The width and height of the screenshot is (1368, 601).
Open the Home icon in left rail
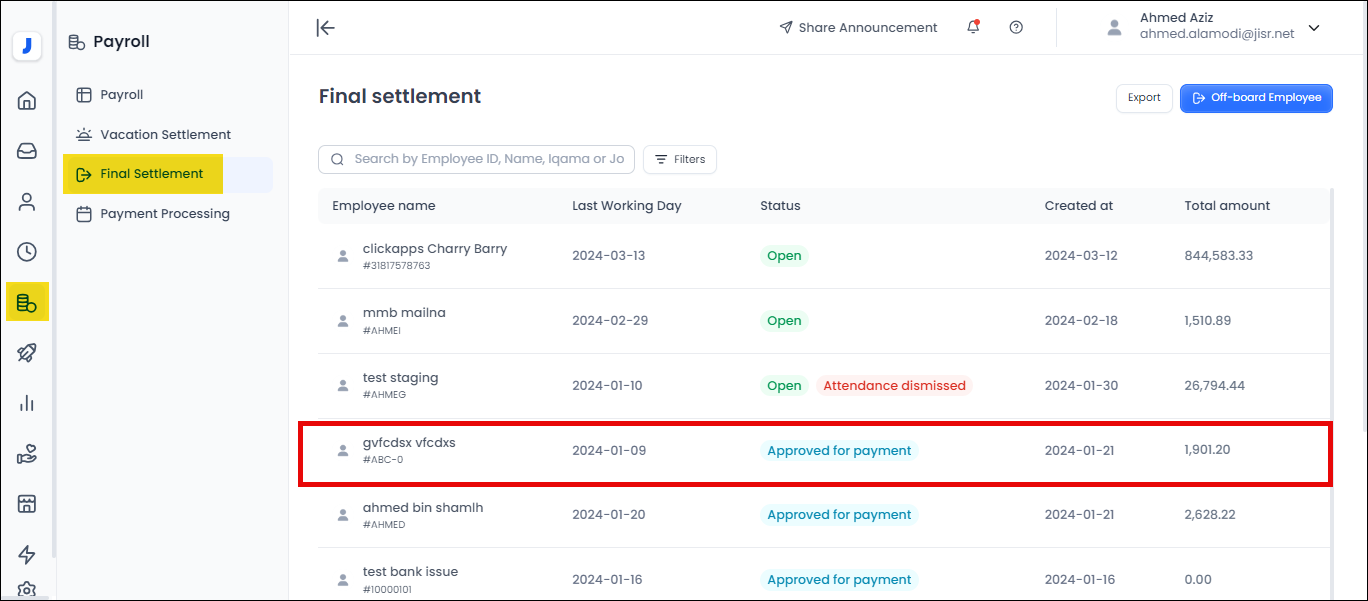27,100
